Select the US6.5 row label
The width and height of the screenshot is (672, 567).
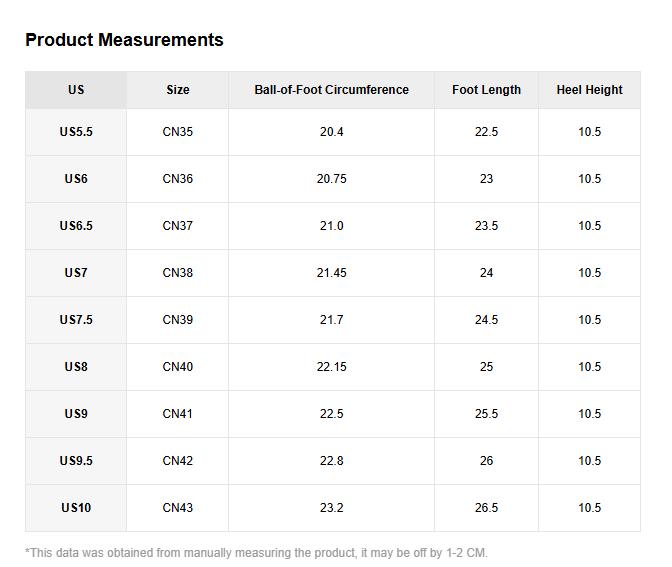[x=76, y=226]
